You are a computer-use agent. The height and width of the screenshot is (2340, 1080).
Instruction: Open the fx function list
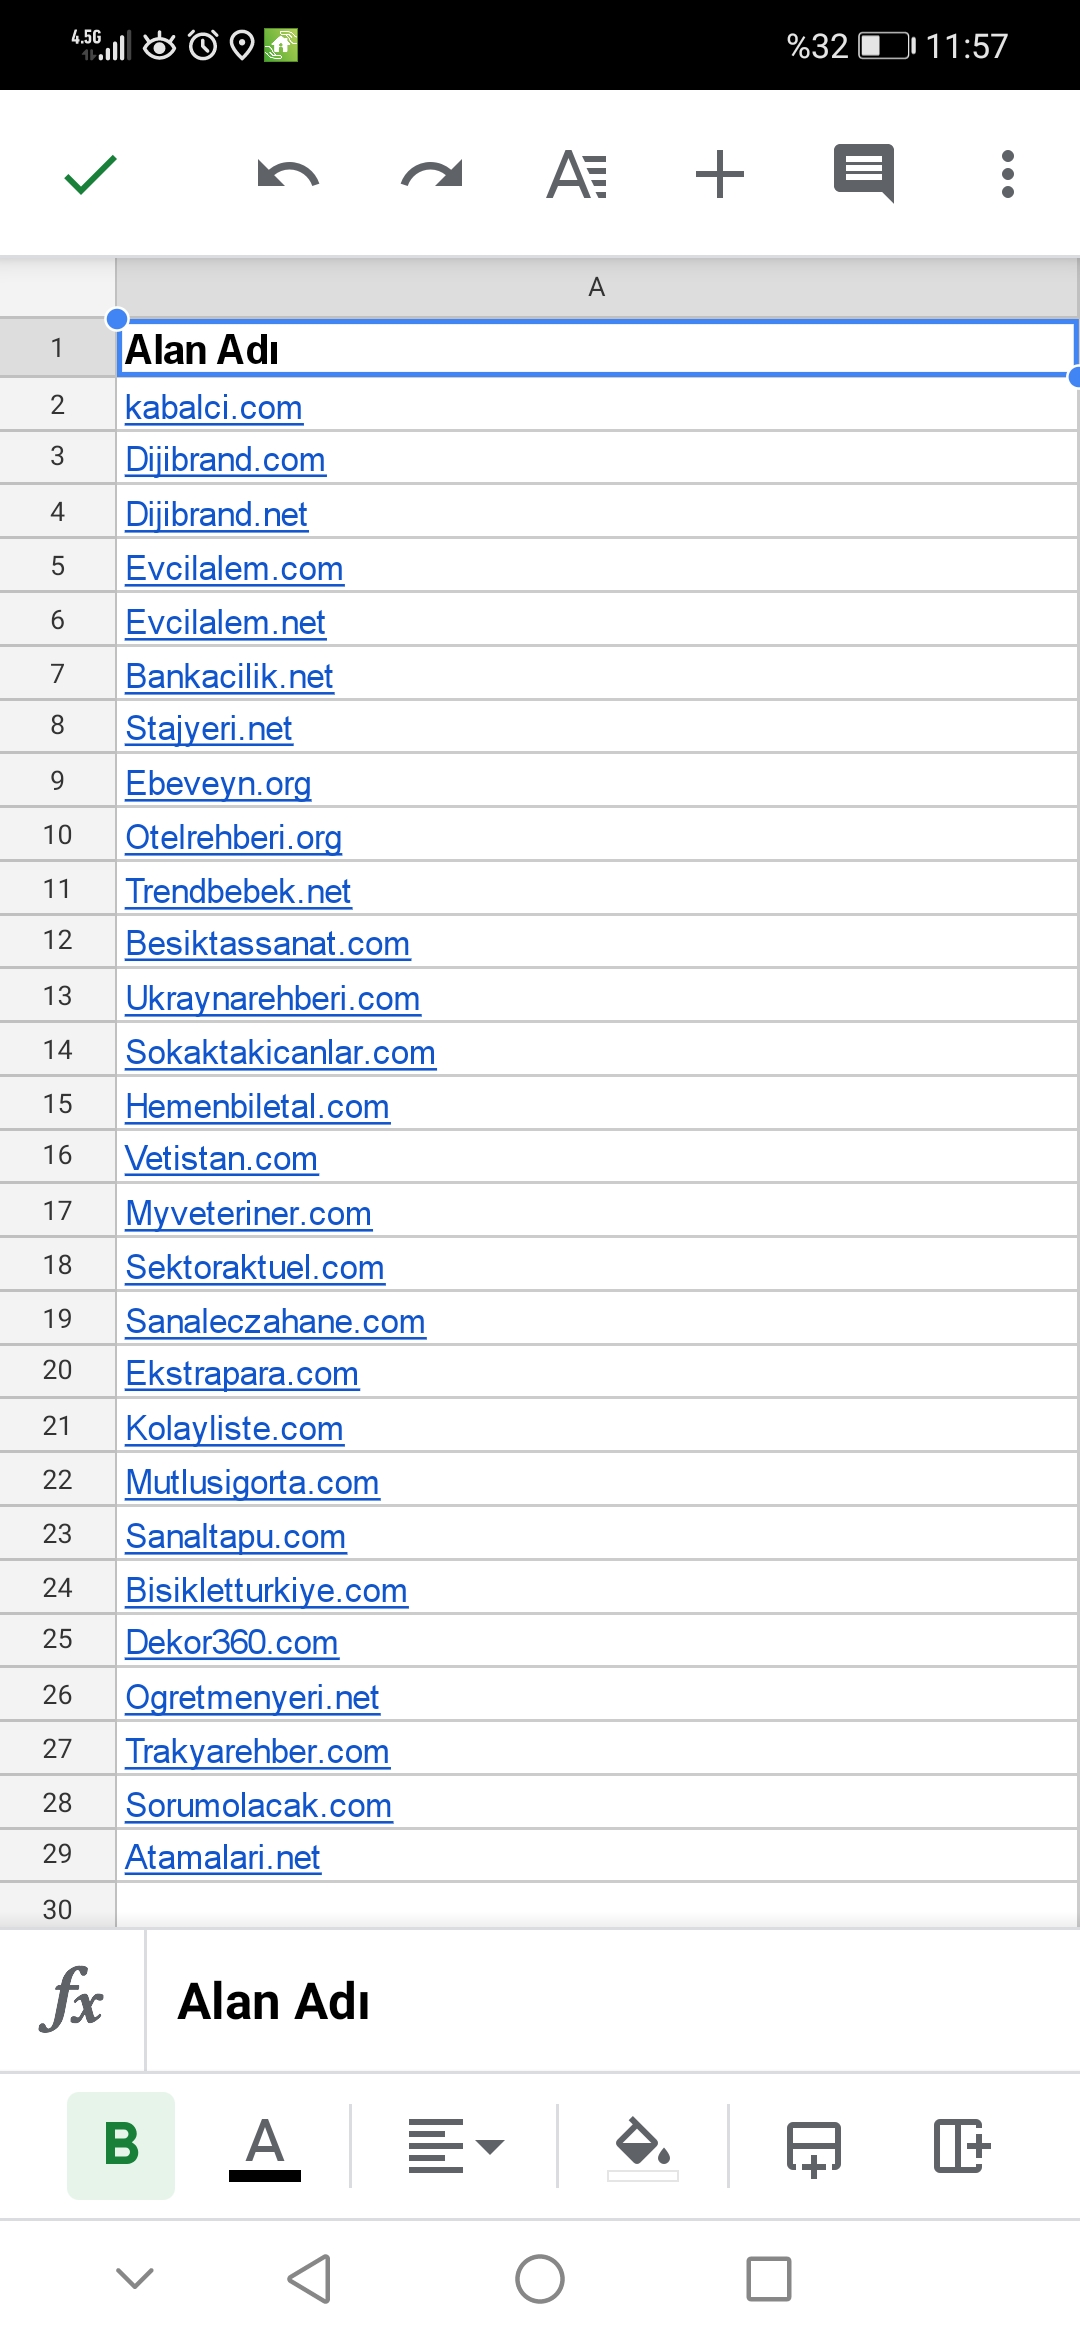tap(72, 2000)
